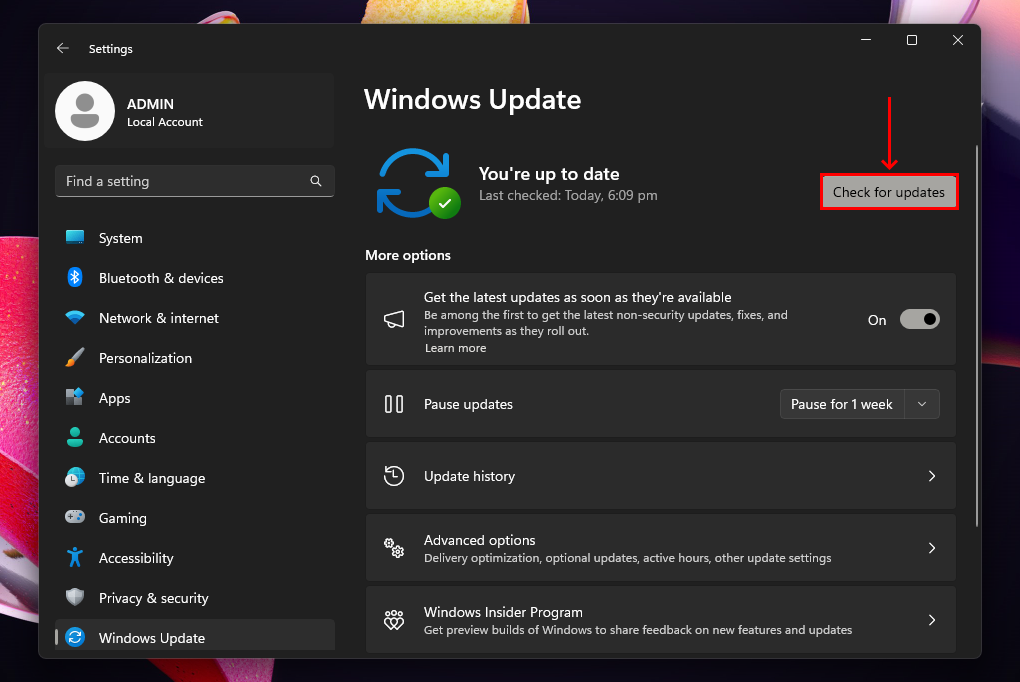Click the large update status sync icon
The image size is (1020, 682).
pyautogui.click(x=418, y=184)
